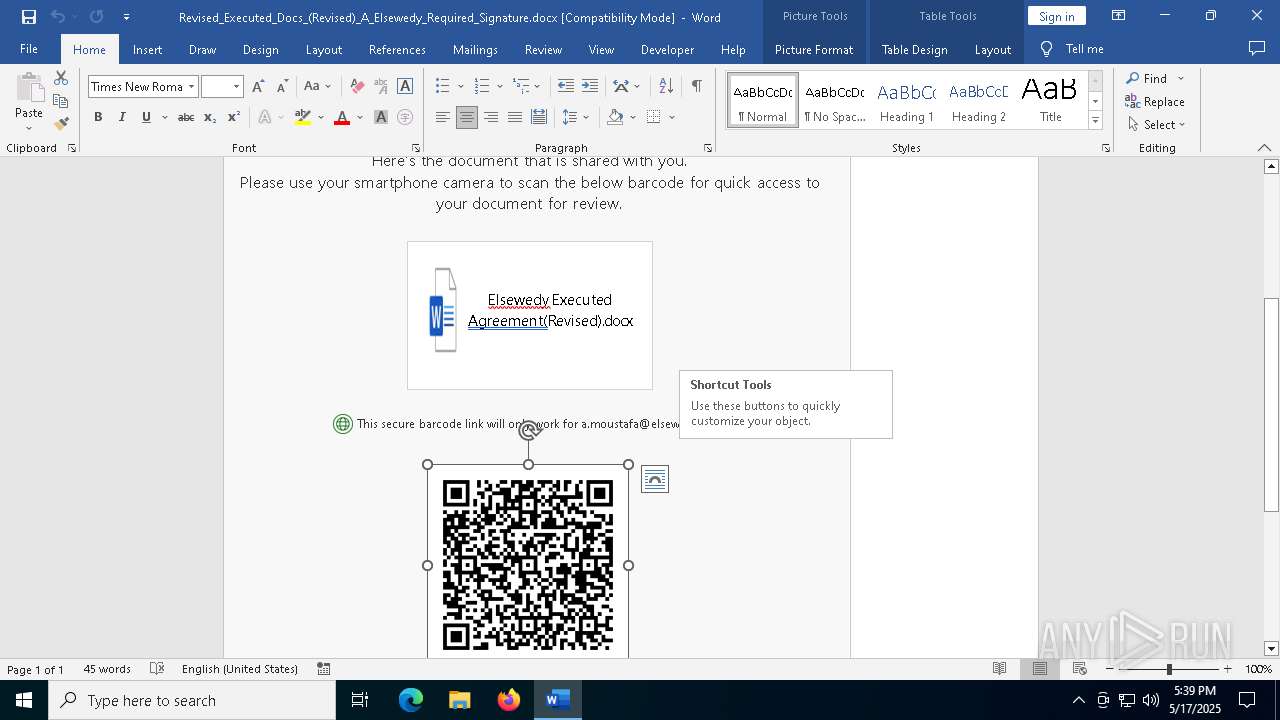Switch to Print Layout view
The height and width of the screenshot is (720, 1280).
tap(1039, 669)
